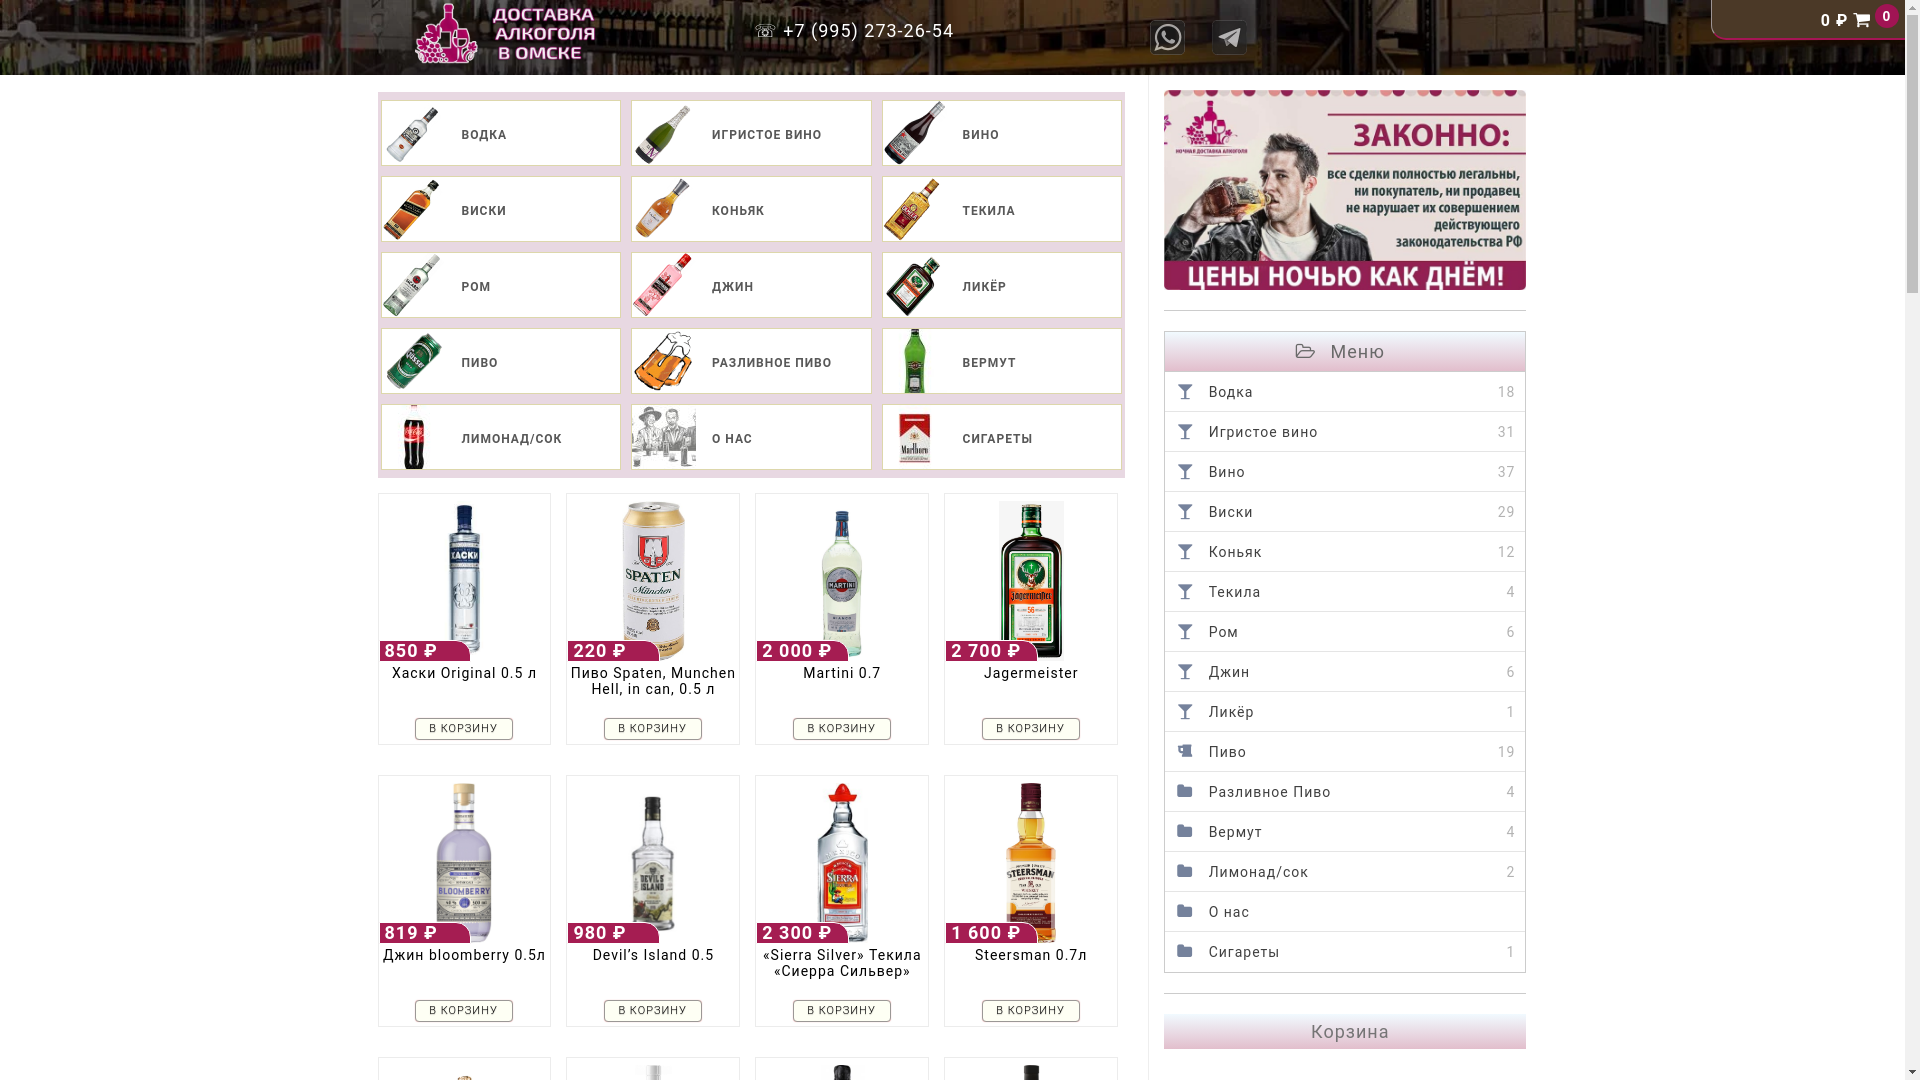Add Devil's Island 0.5 to cart
This screenshot has width=1920, height=1080.
[x=653, y=1011]
